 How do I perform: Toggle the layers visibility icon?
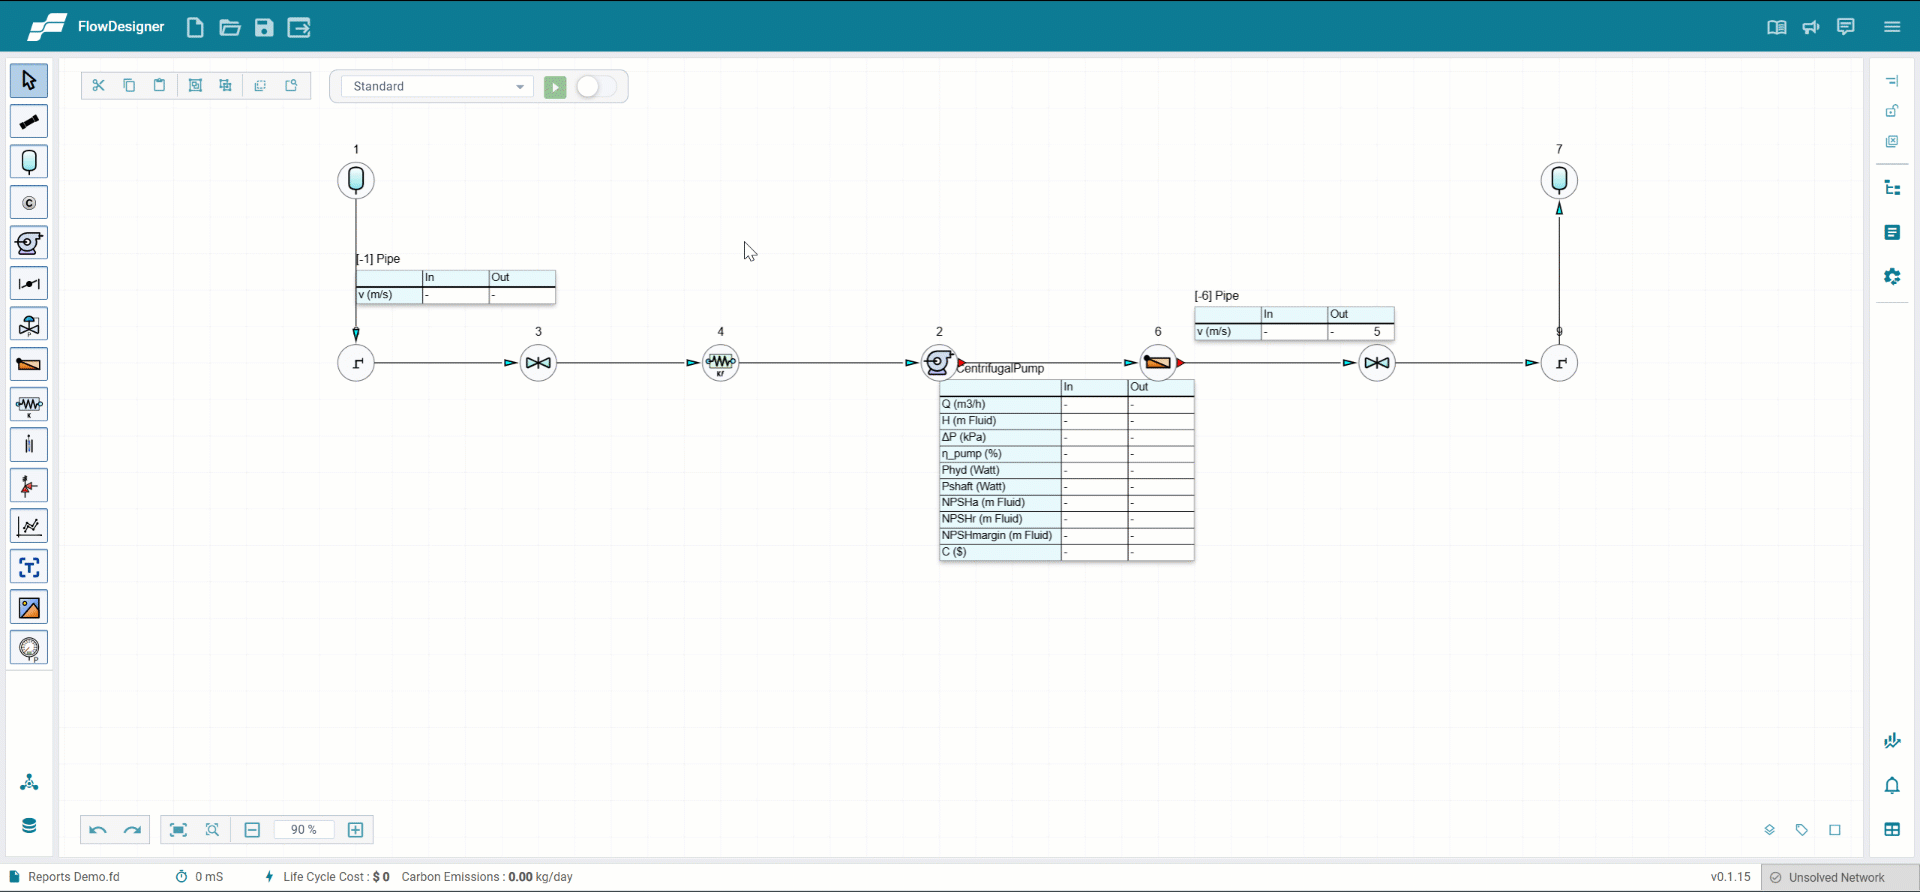coord(1769,830)
